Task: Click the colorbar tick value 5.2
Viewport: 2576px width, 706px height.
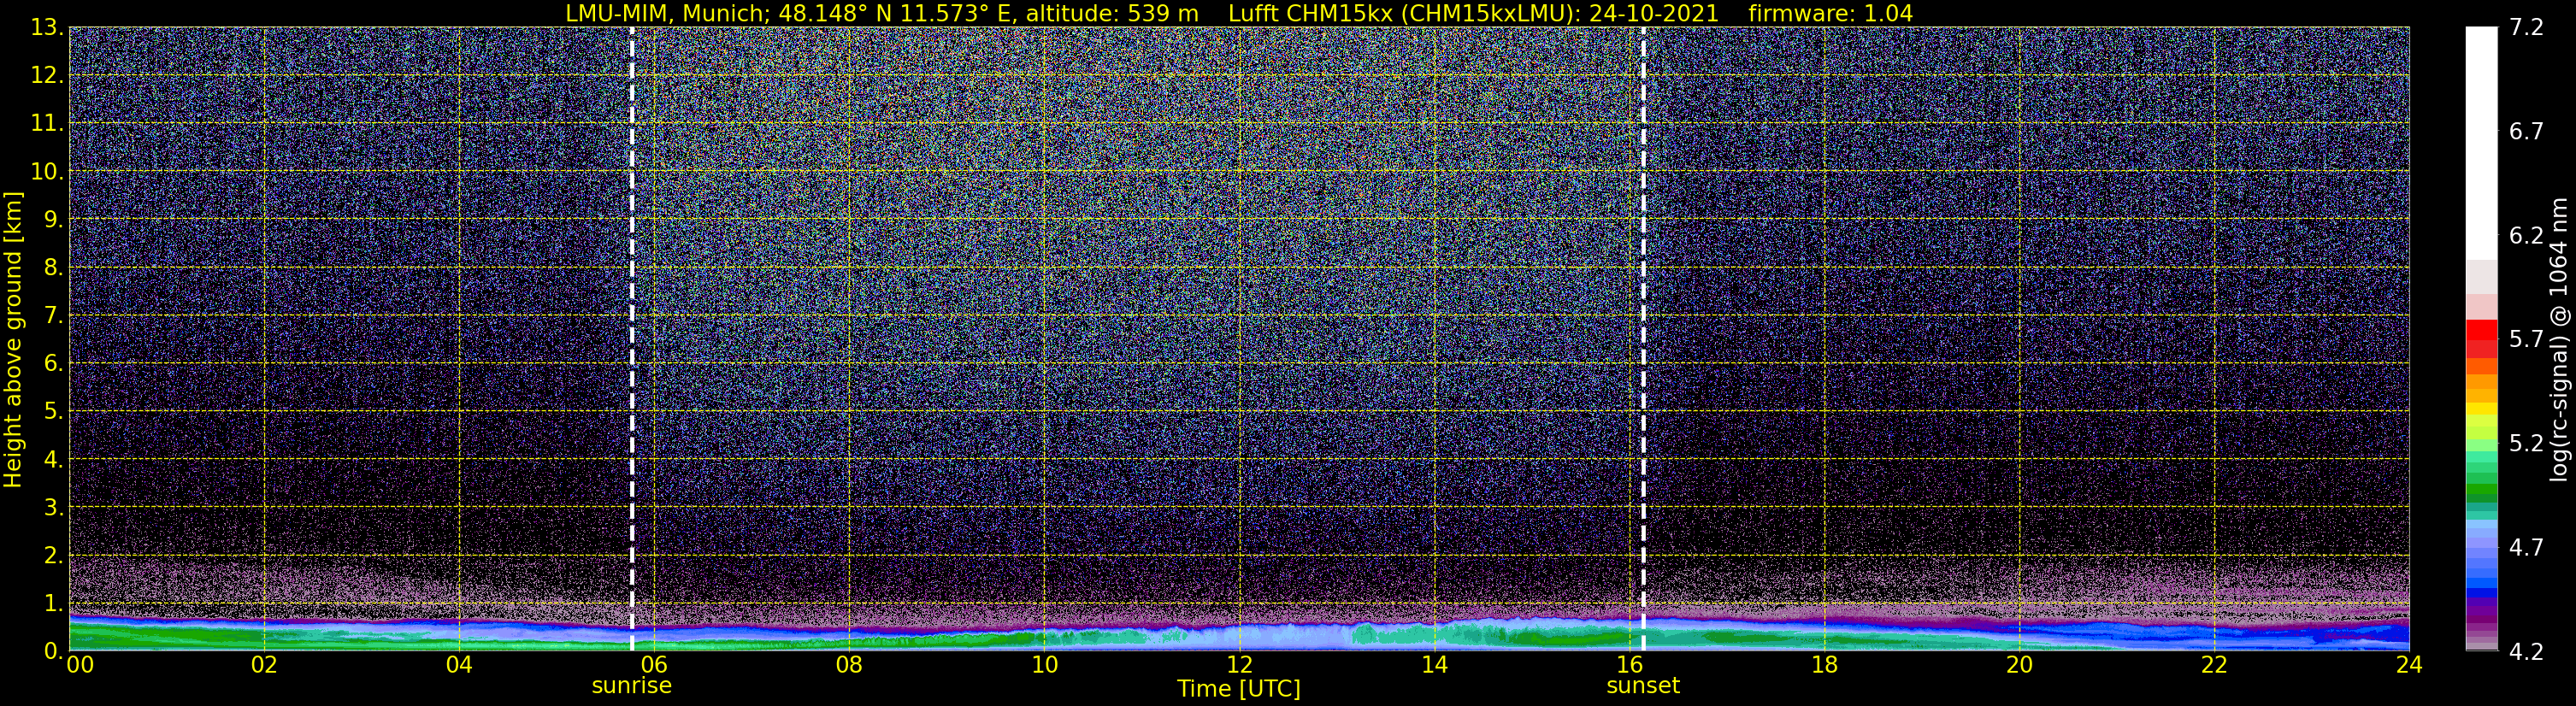Action: pos(2526,444)
